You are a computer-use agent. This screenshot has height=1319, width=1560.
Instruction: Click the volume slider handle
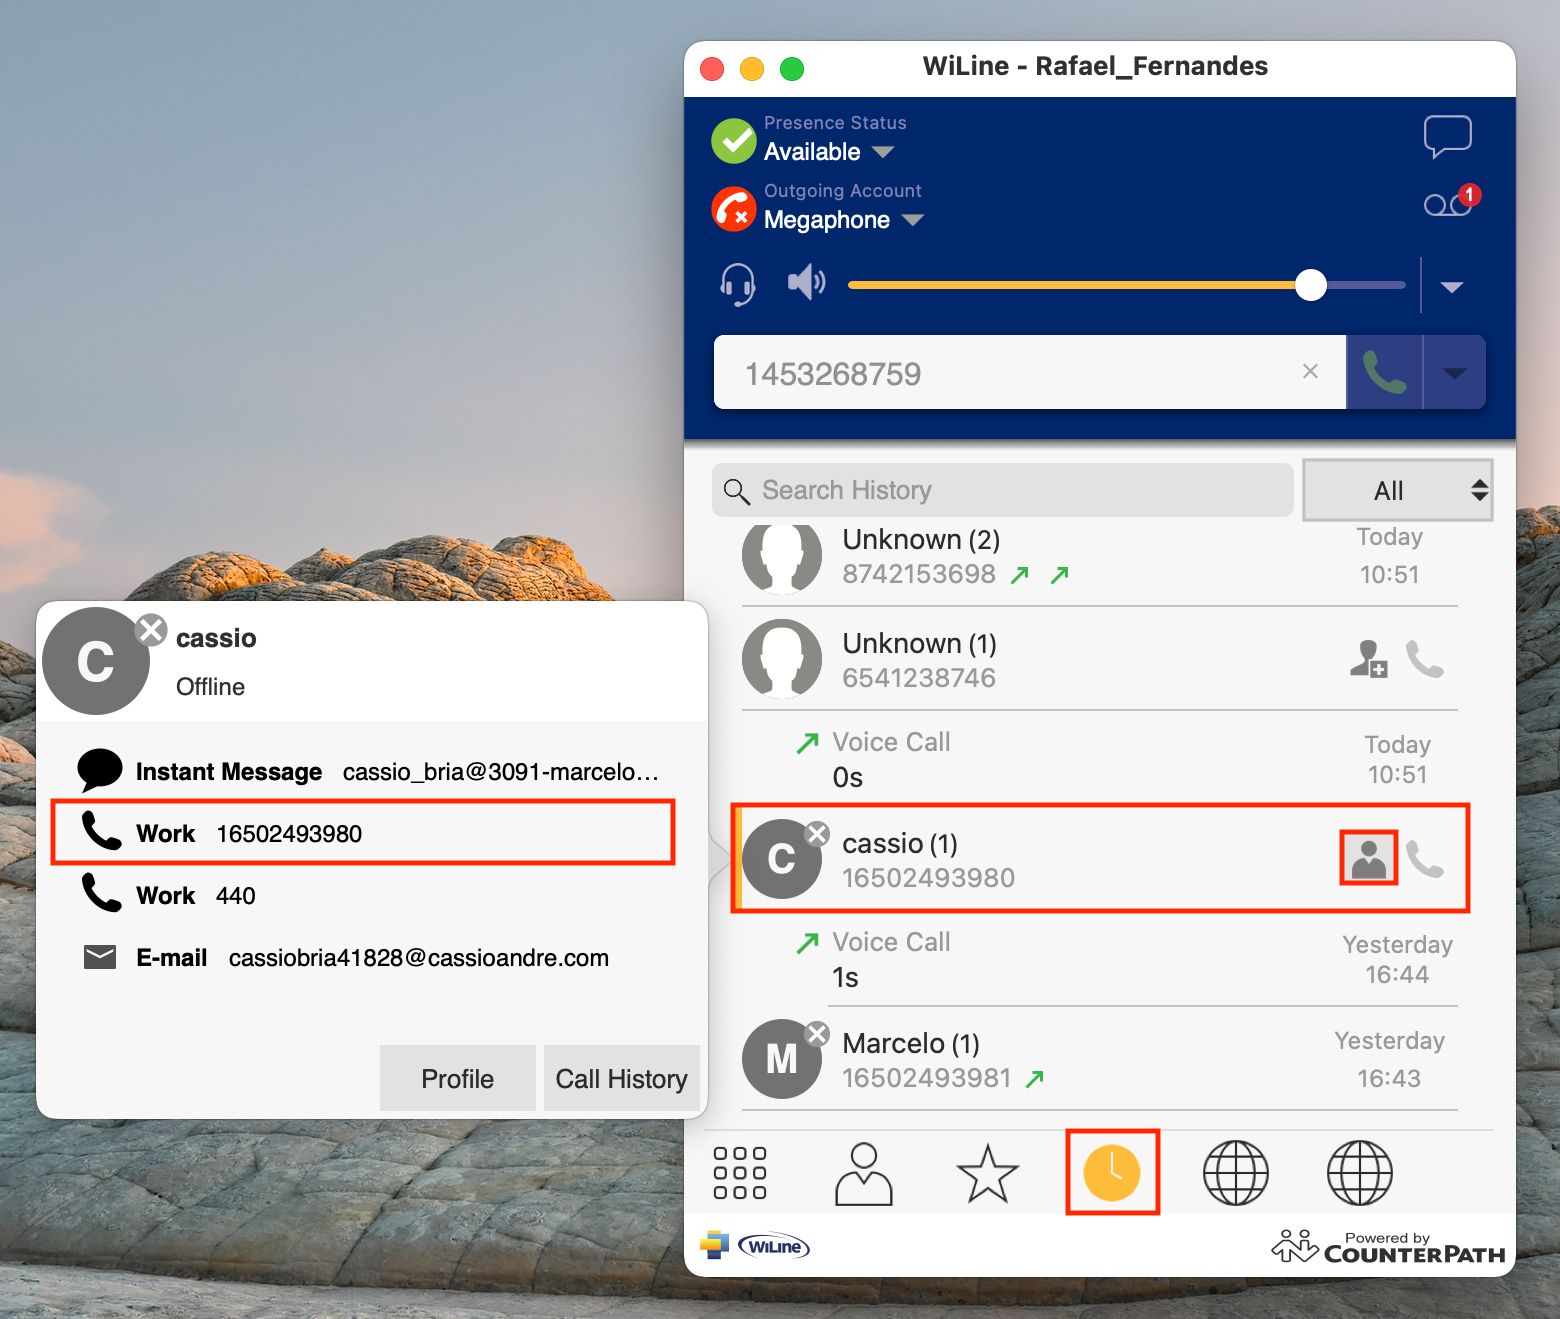pyautogui.click(x=1310, y=285)
